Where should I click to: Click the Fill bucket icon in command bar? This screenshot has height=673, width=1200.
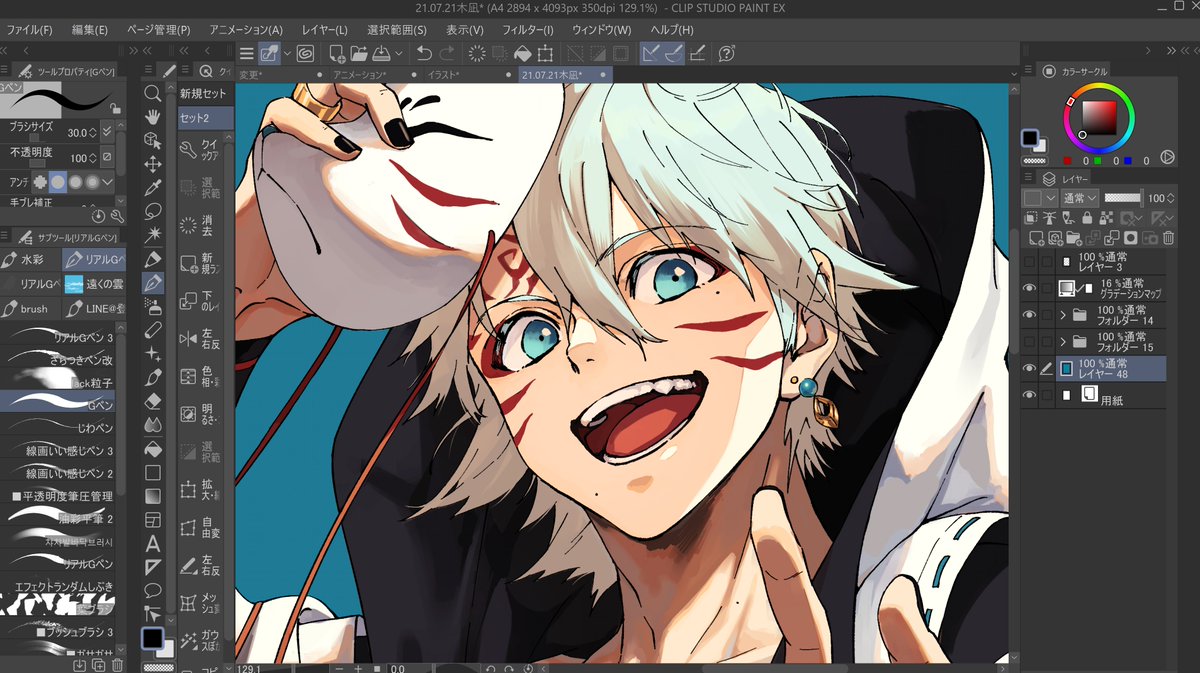tap(523, 53)
